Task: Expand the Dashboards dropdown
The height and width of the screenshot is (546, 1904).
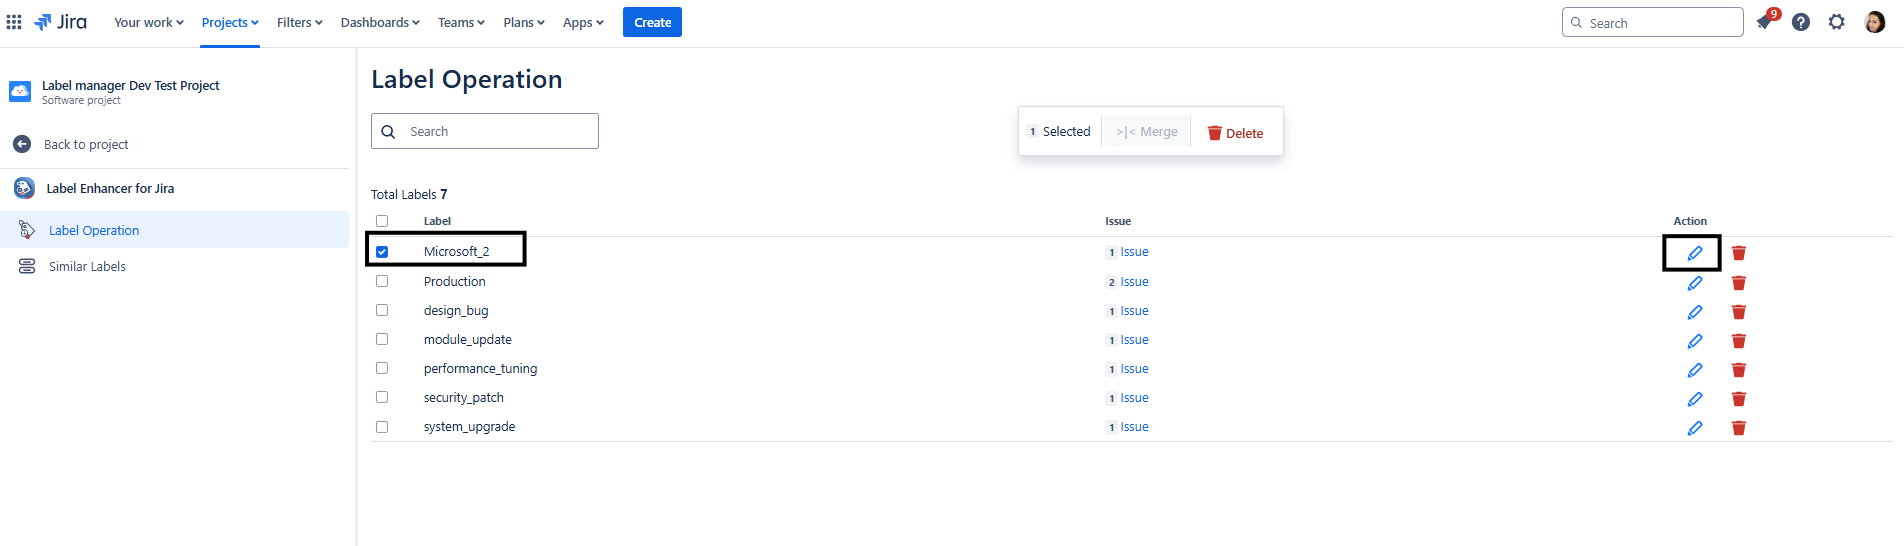Action: pos(380,22)
